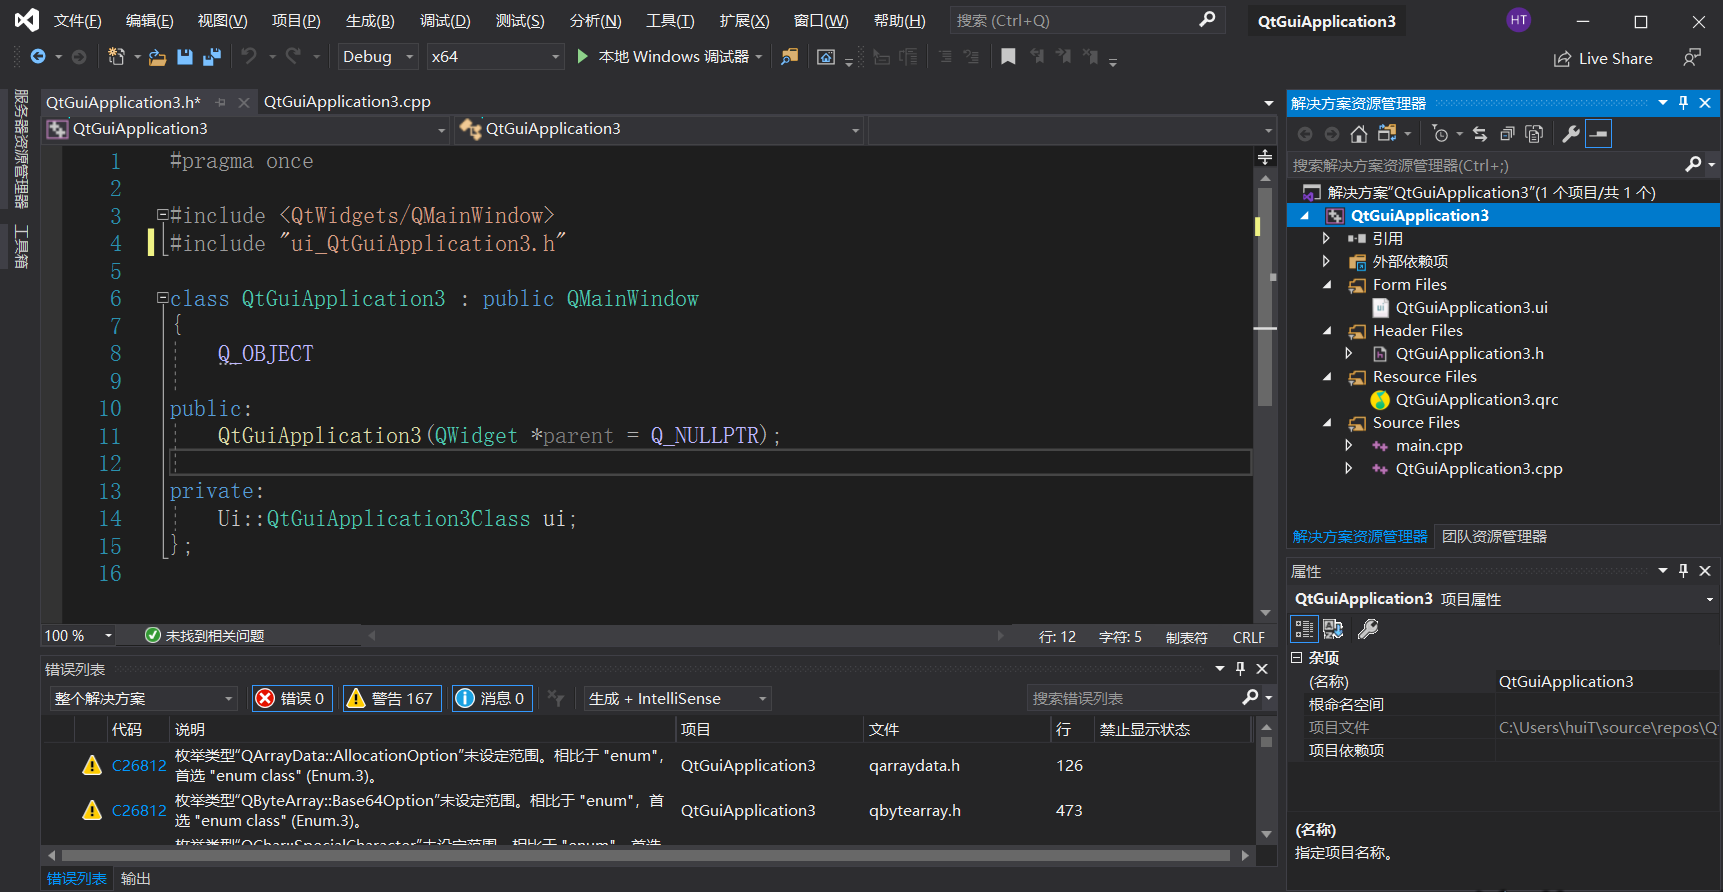1723x892 pixels.
Task: Pin the Error List panel
Action: (1241, 669)
